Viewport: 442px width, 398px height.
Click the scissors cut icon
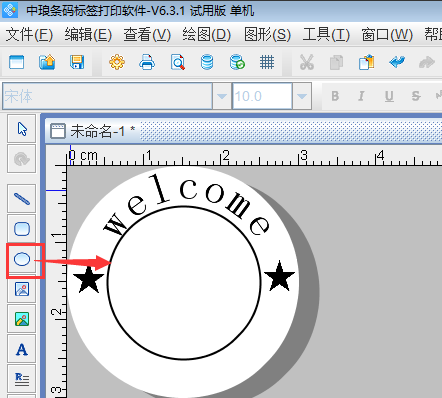click(307, 62)
